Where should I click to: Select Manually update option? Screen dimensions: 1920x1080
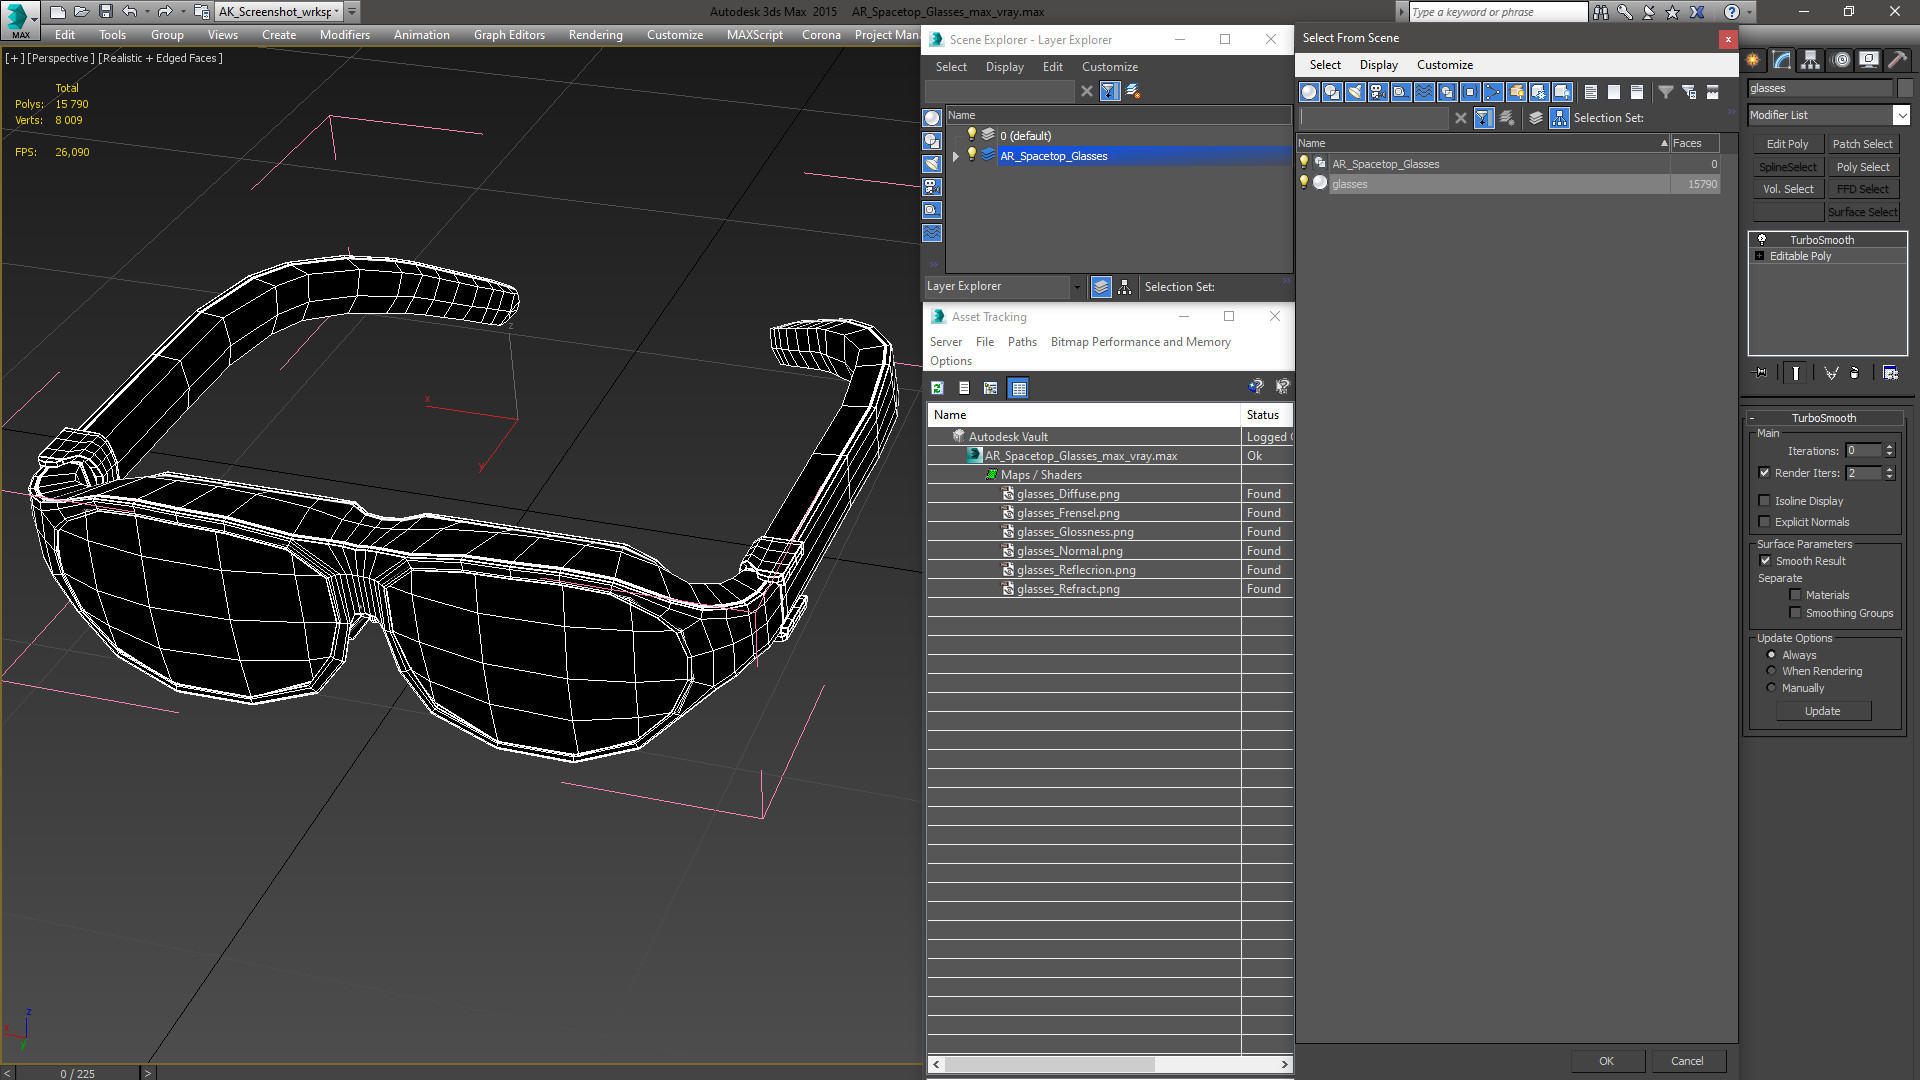pos(1771,688)
